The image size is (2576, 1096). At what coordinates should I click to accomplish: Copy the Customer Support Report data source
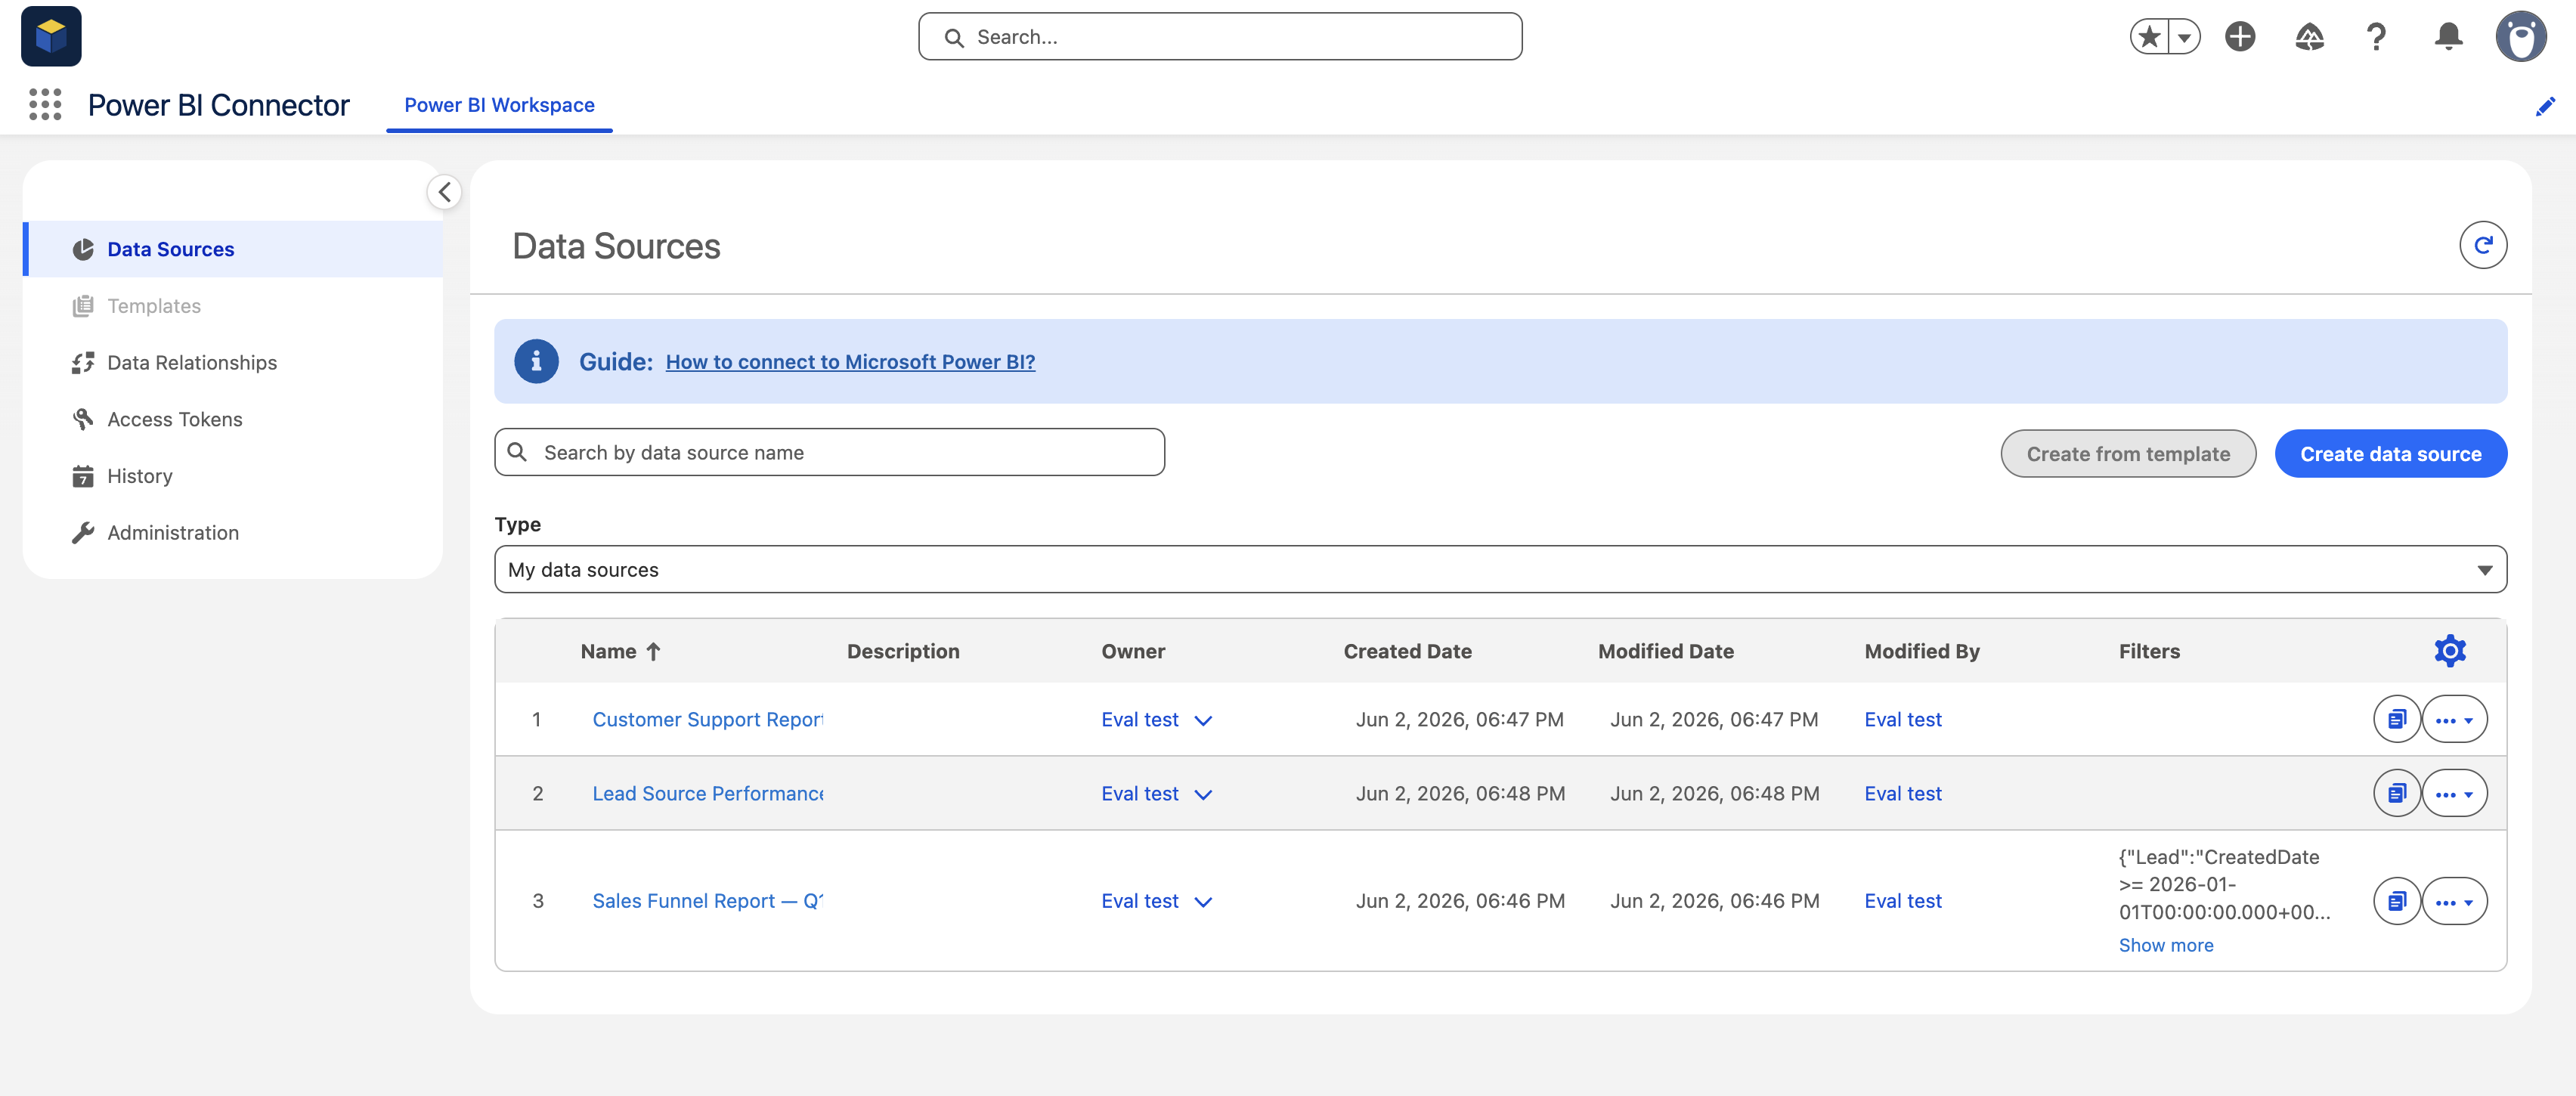click(2396, 719)
